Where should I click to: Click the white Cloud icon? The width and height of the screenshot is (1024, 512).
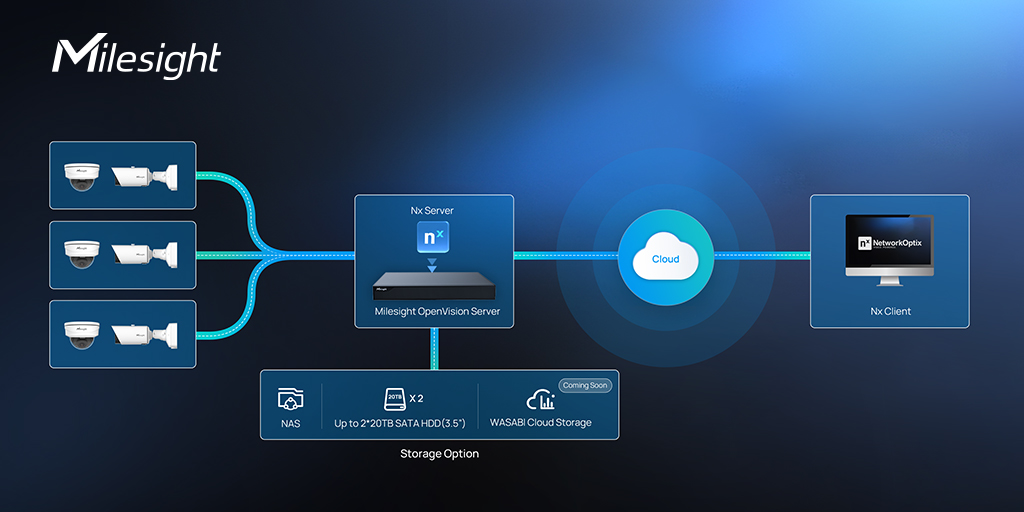click(665, 257)
